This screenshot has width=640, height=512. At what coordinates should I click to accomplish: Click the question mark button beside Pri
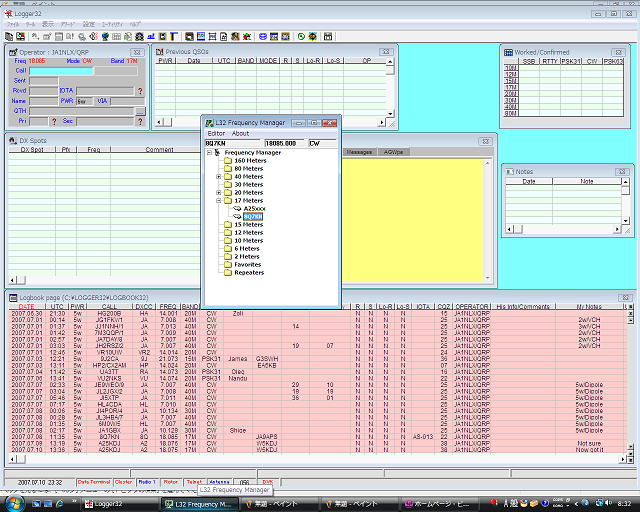pyautogui.click(x=54, y=121)
